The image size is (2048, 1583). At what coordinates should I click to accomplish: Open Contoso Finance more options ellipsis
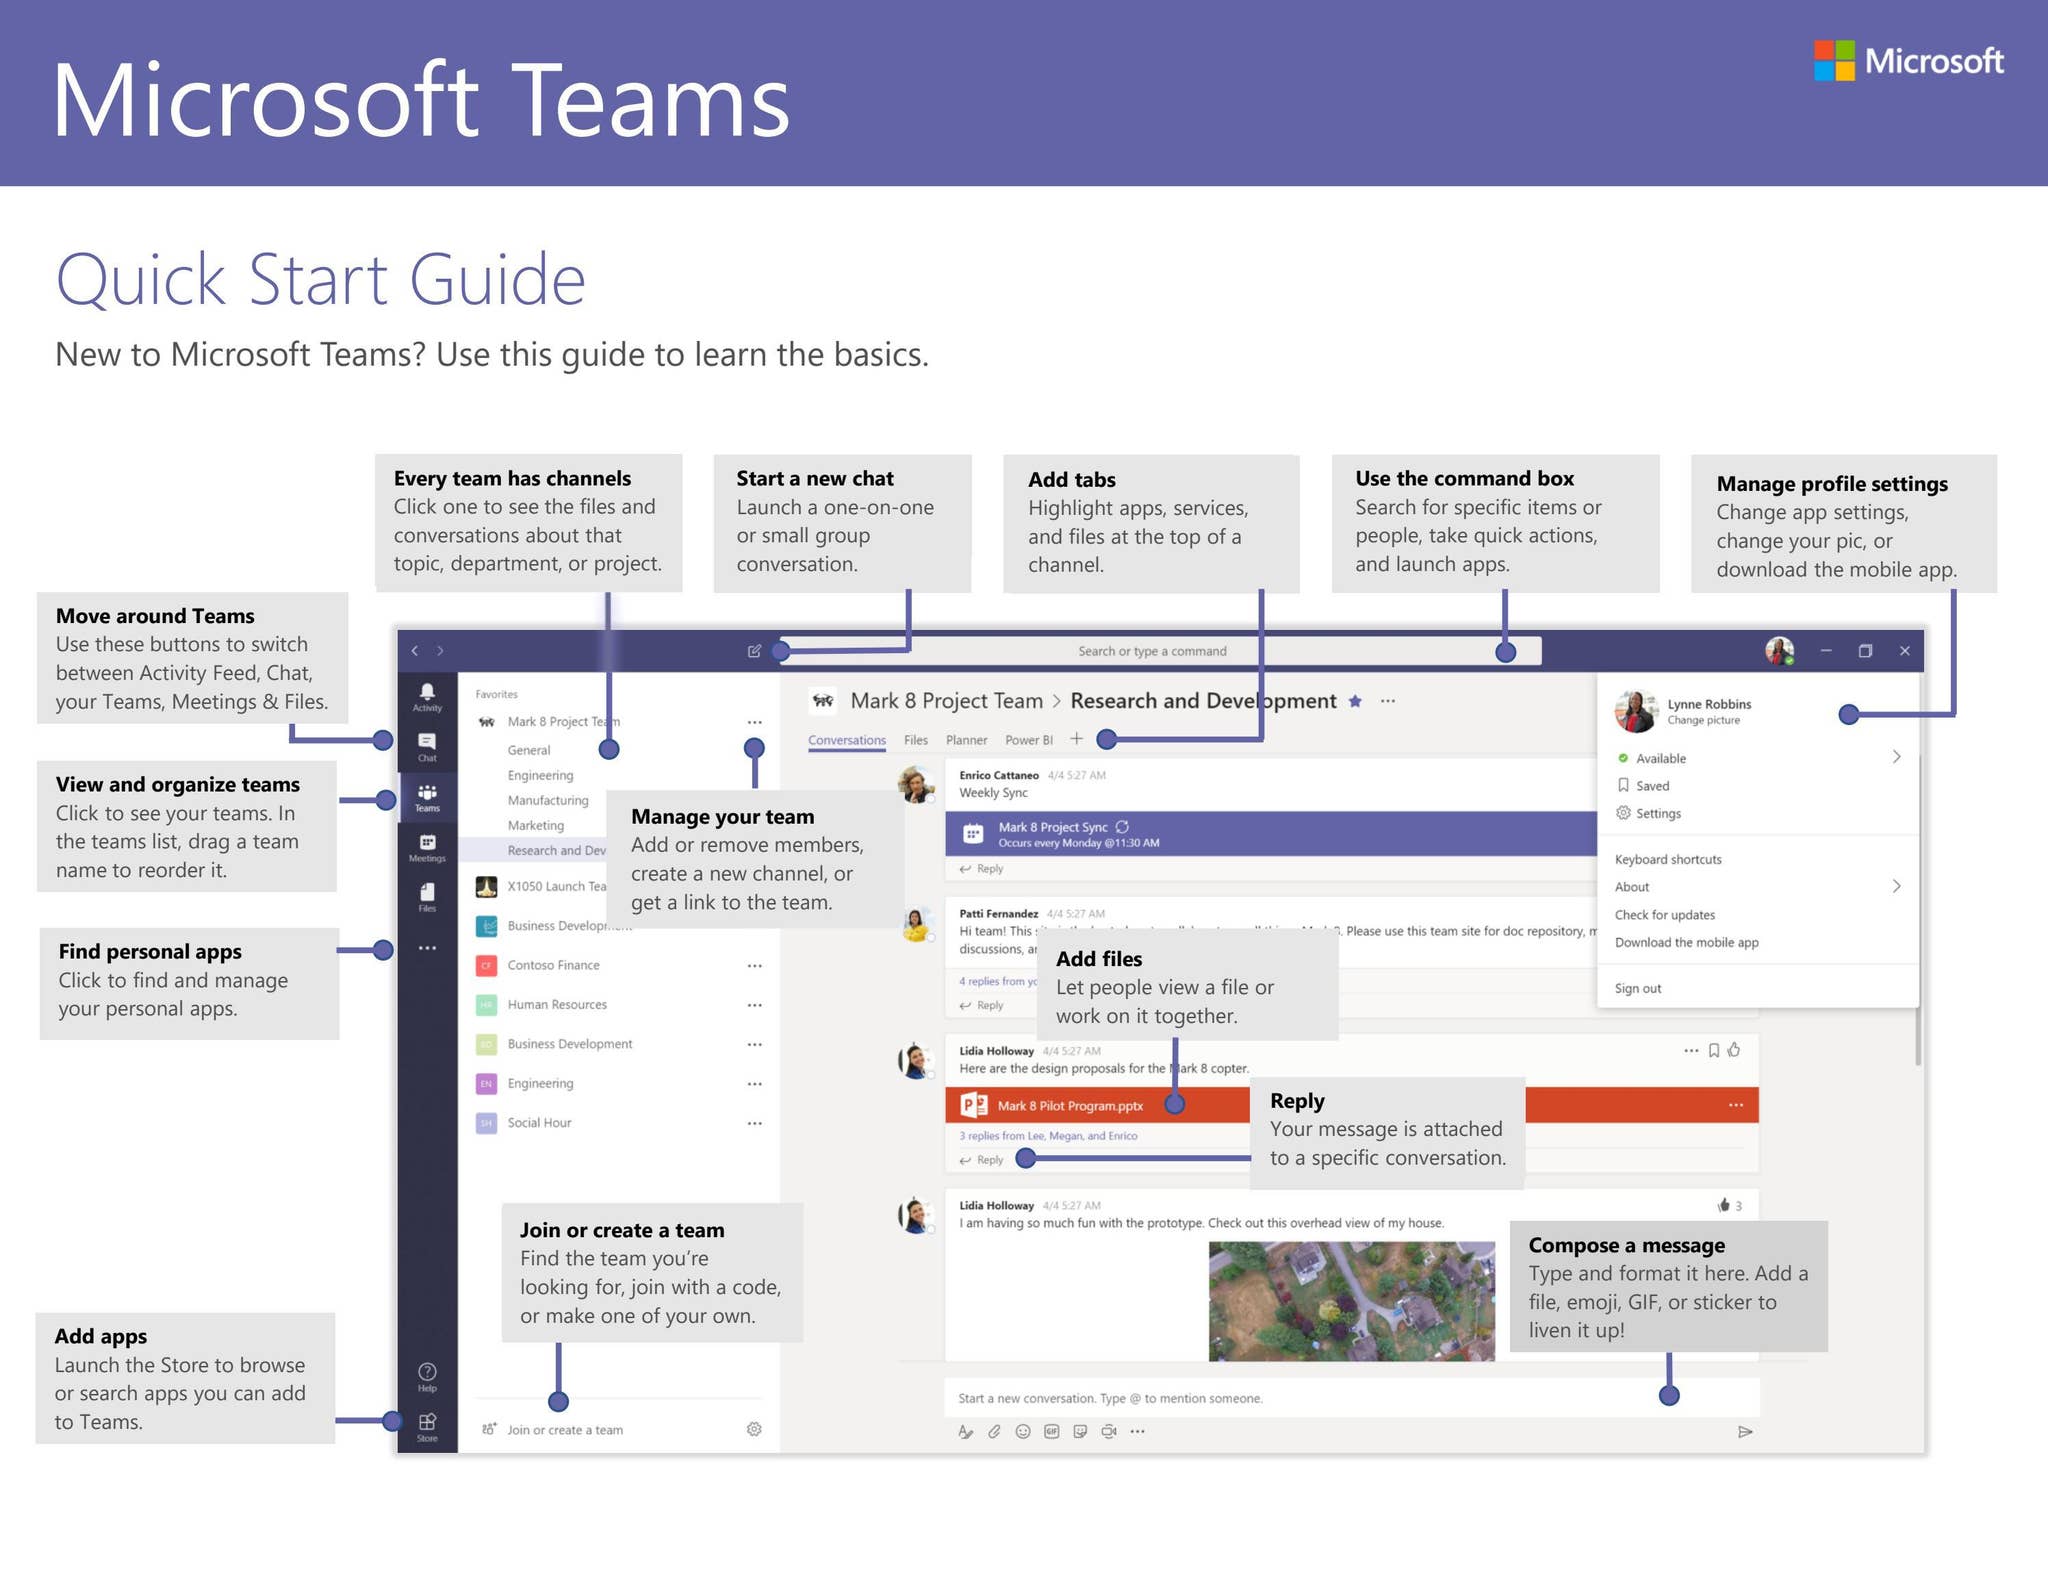[754, 966]
